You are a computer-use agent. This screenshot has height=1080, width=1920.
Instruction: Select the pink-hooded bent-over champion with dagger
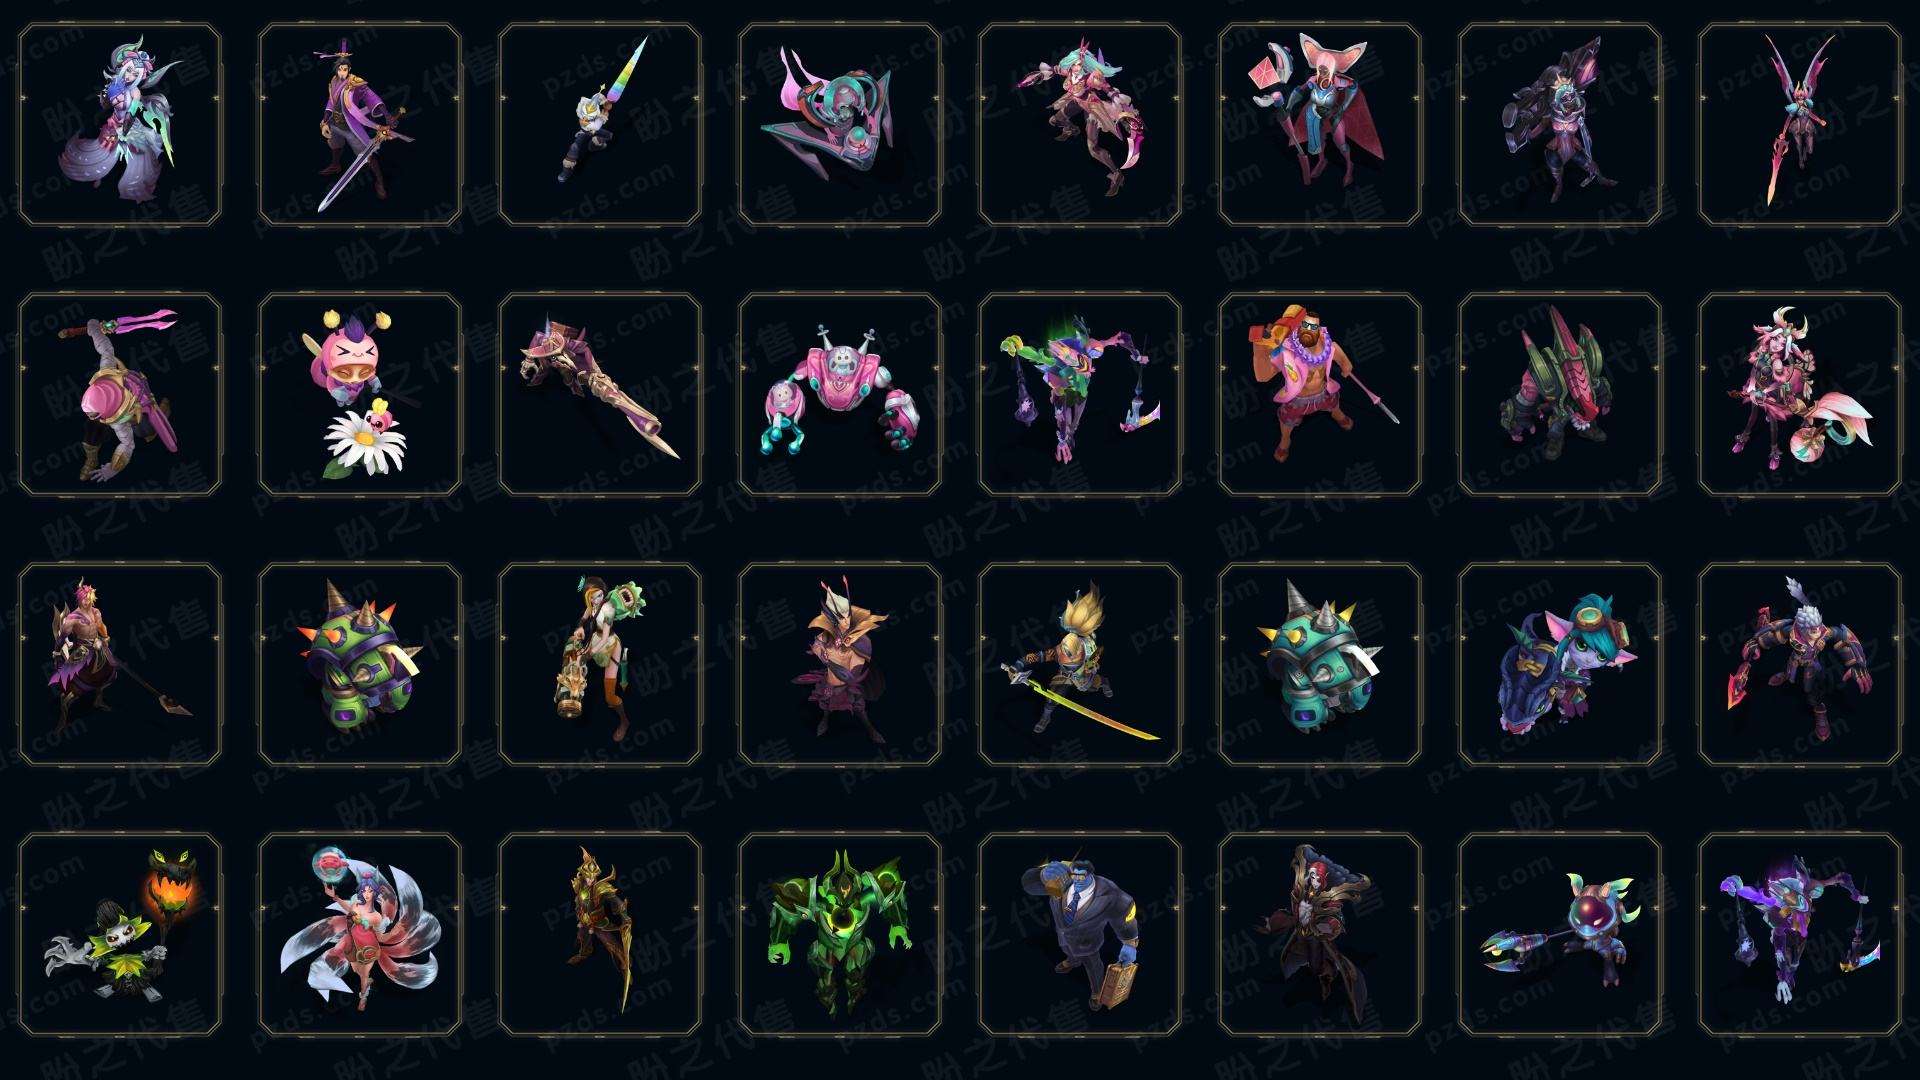point(120,394)
